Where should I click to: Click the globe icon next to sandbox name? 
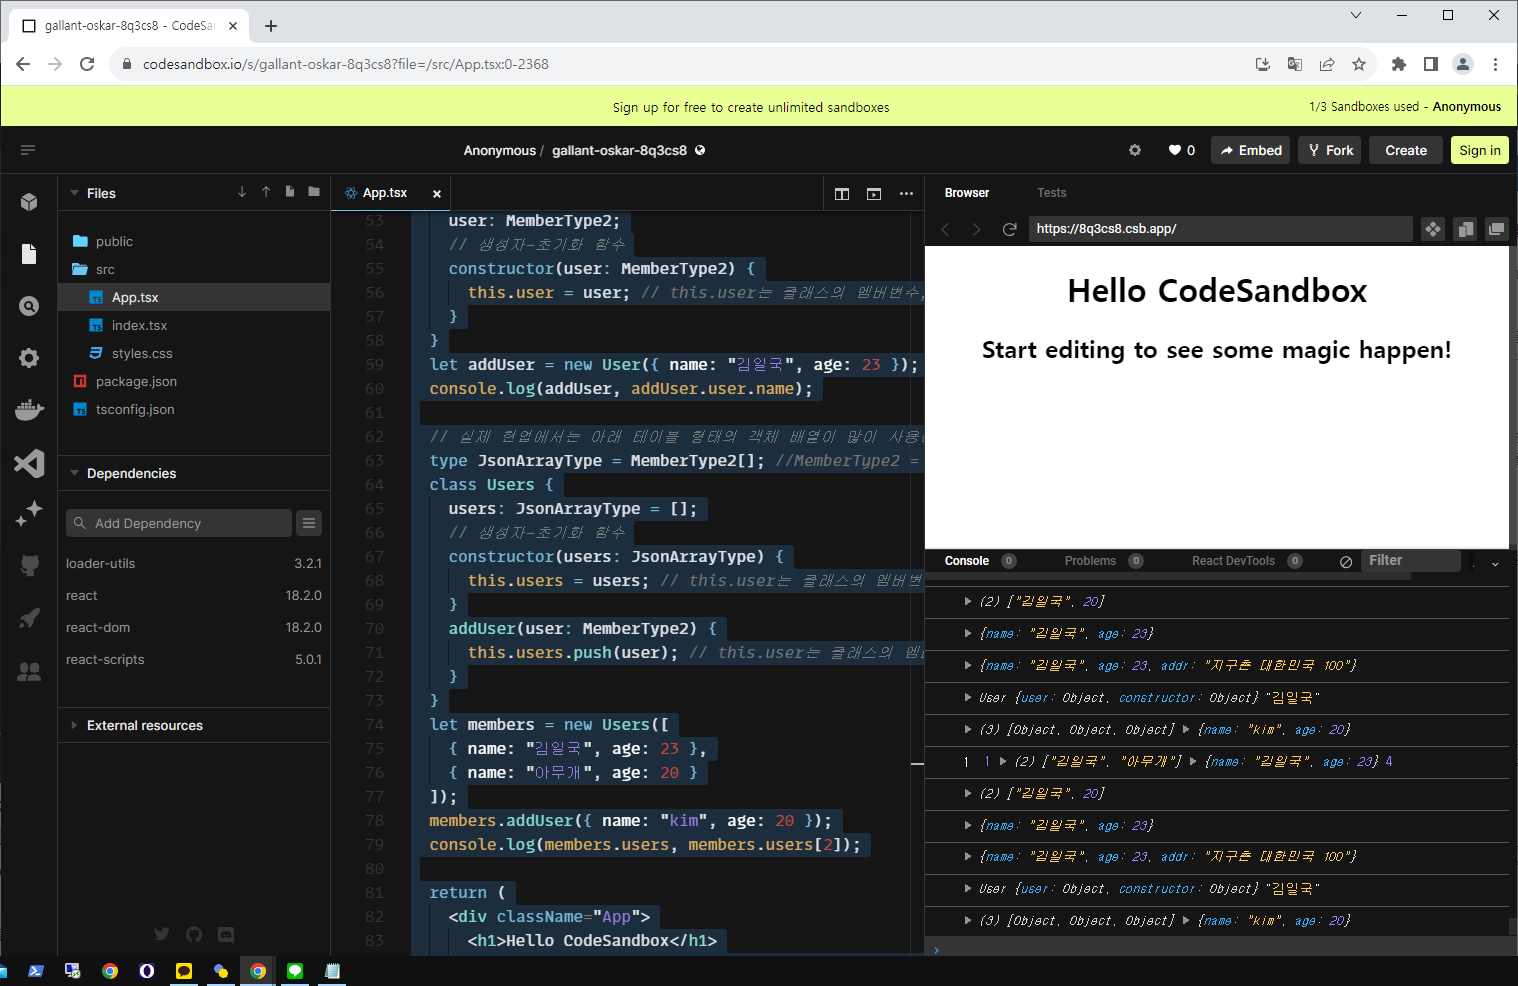(700, 150)
